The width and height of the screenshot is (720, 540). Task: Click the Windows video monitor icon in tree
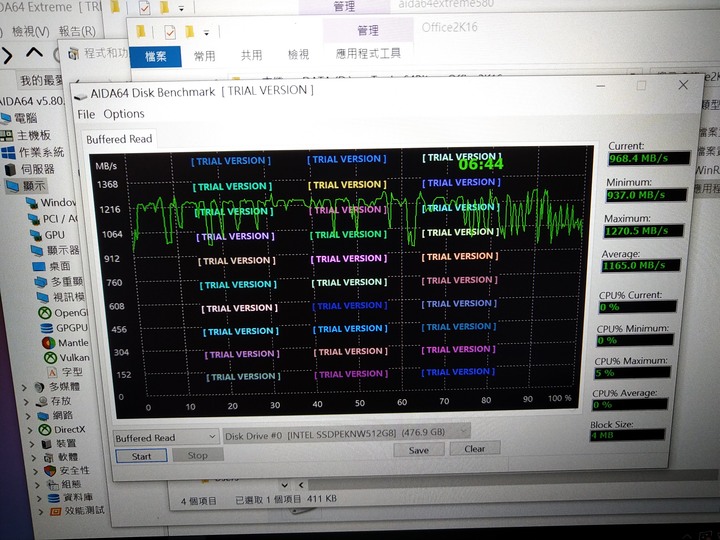(x=32, y=202)
